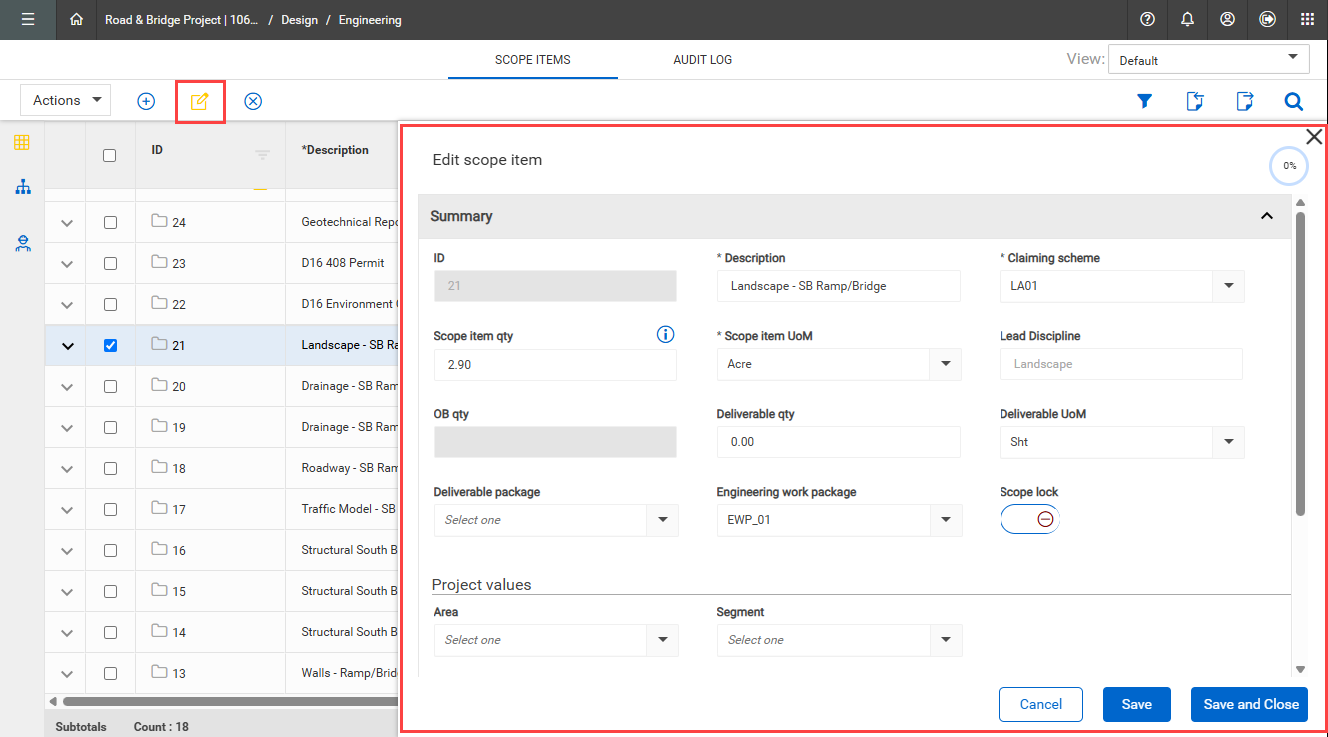The width and height of the screenshot is (1328, 737).
Task: Click the ID column filter icon
Action: 262,155
